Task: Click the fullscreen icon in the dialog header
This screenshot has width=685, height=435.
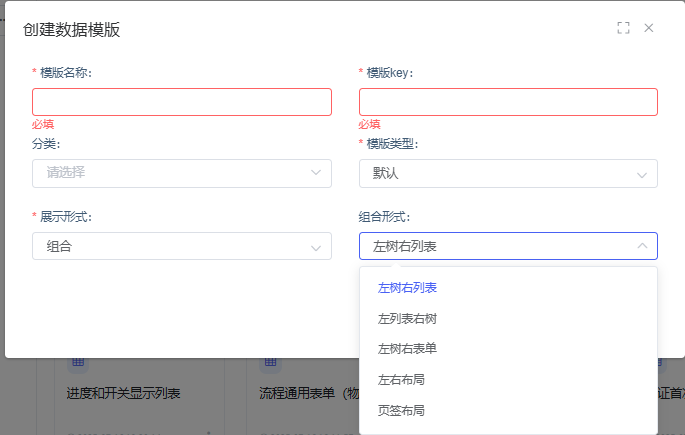Action: [623, 28]
